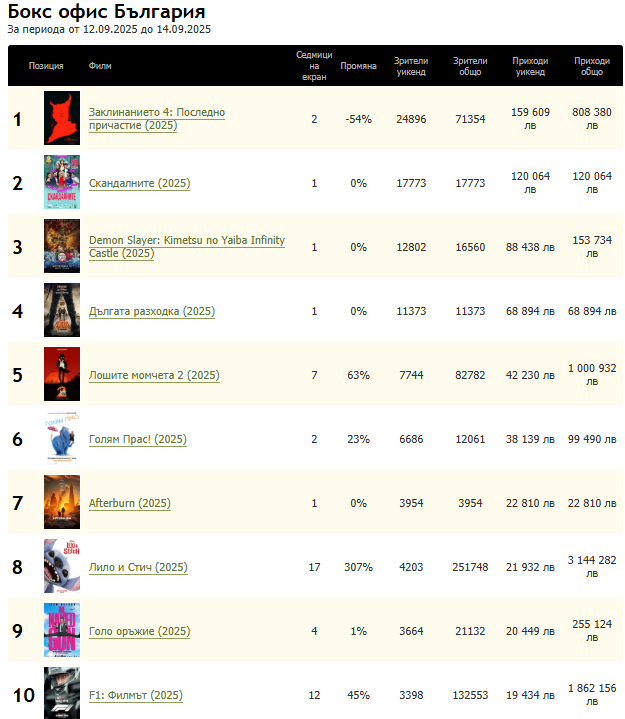Click the Голо оръжие poster image

[61, 631]
